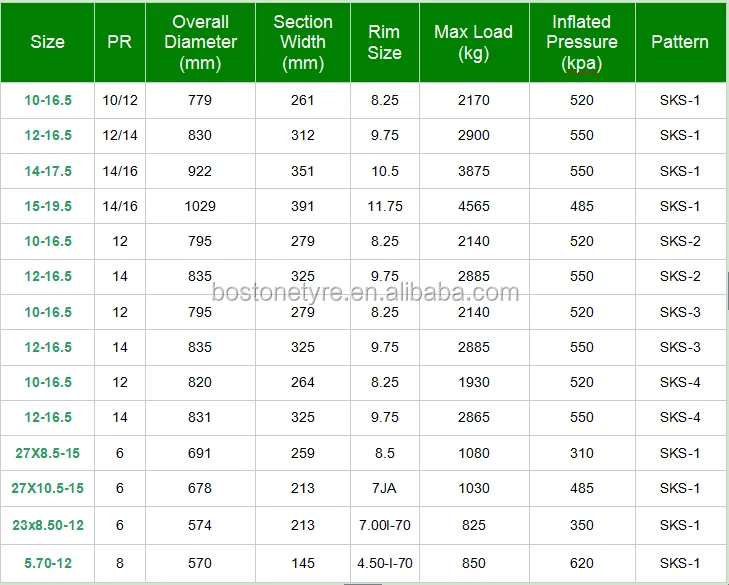Select the 4565 max load value
The width and height of the screenshot is (729, 585).
[474, 206]
